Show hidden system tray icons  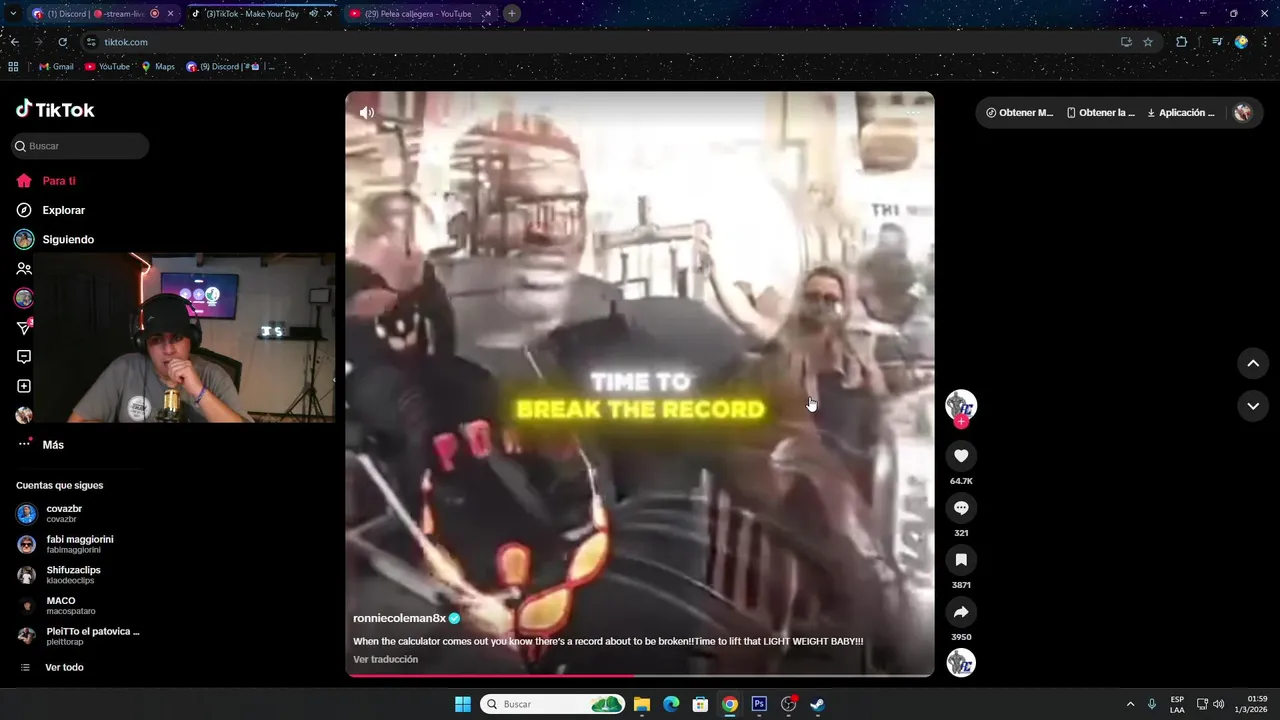coord(1131,704)
